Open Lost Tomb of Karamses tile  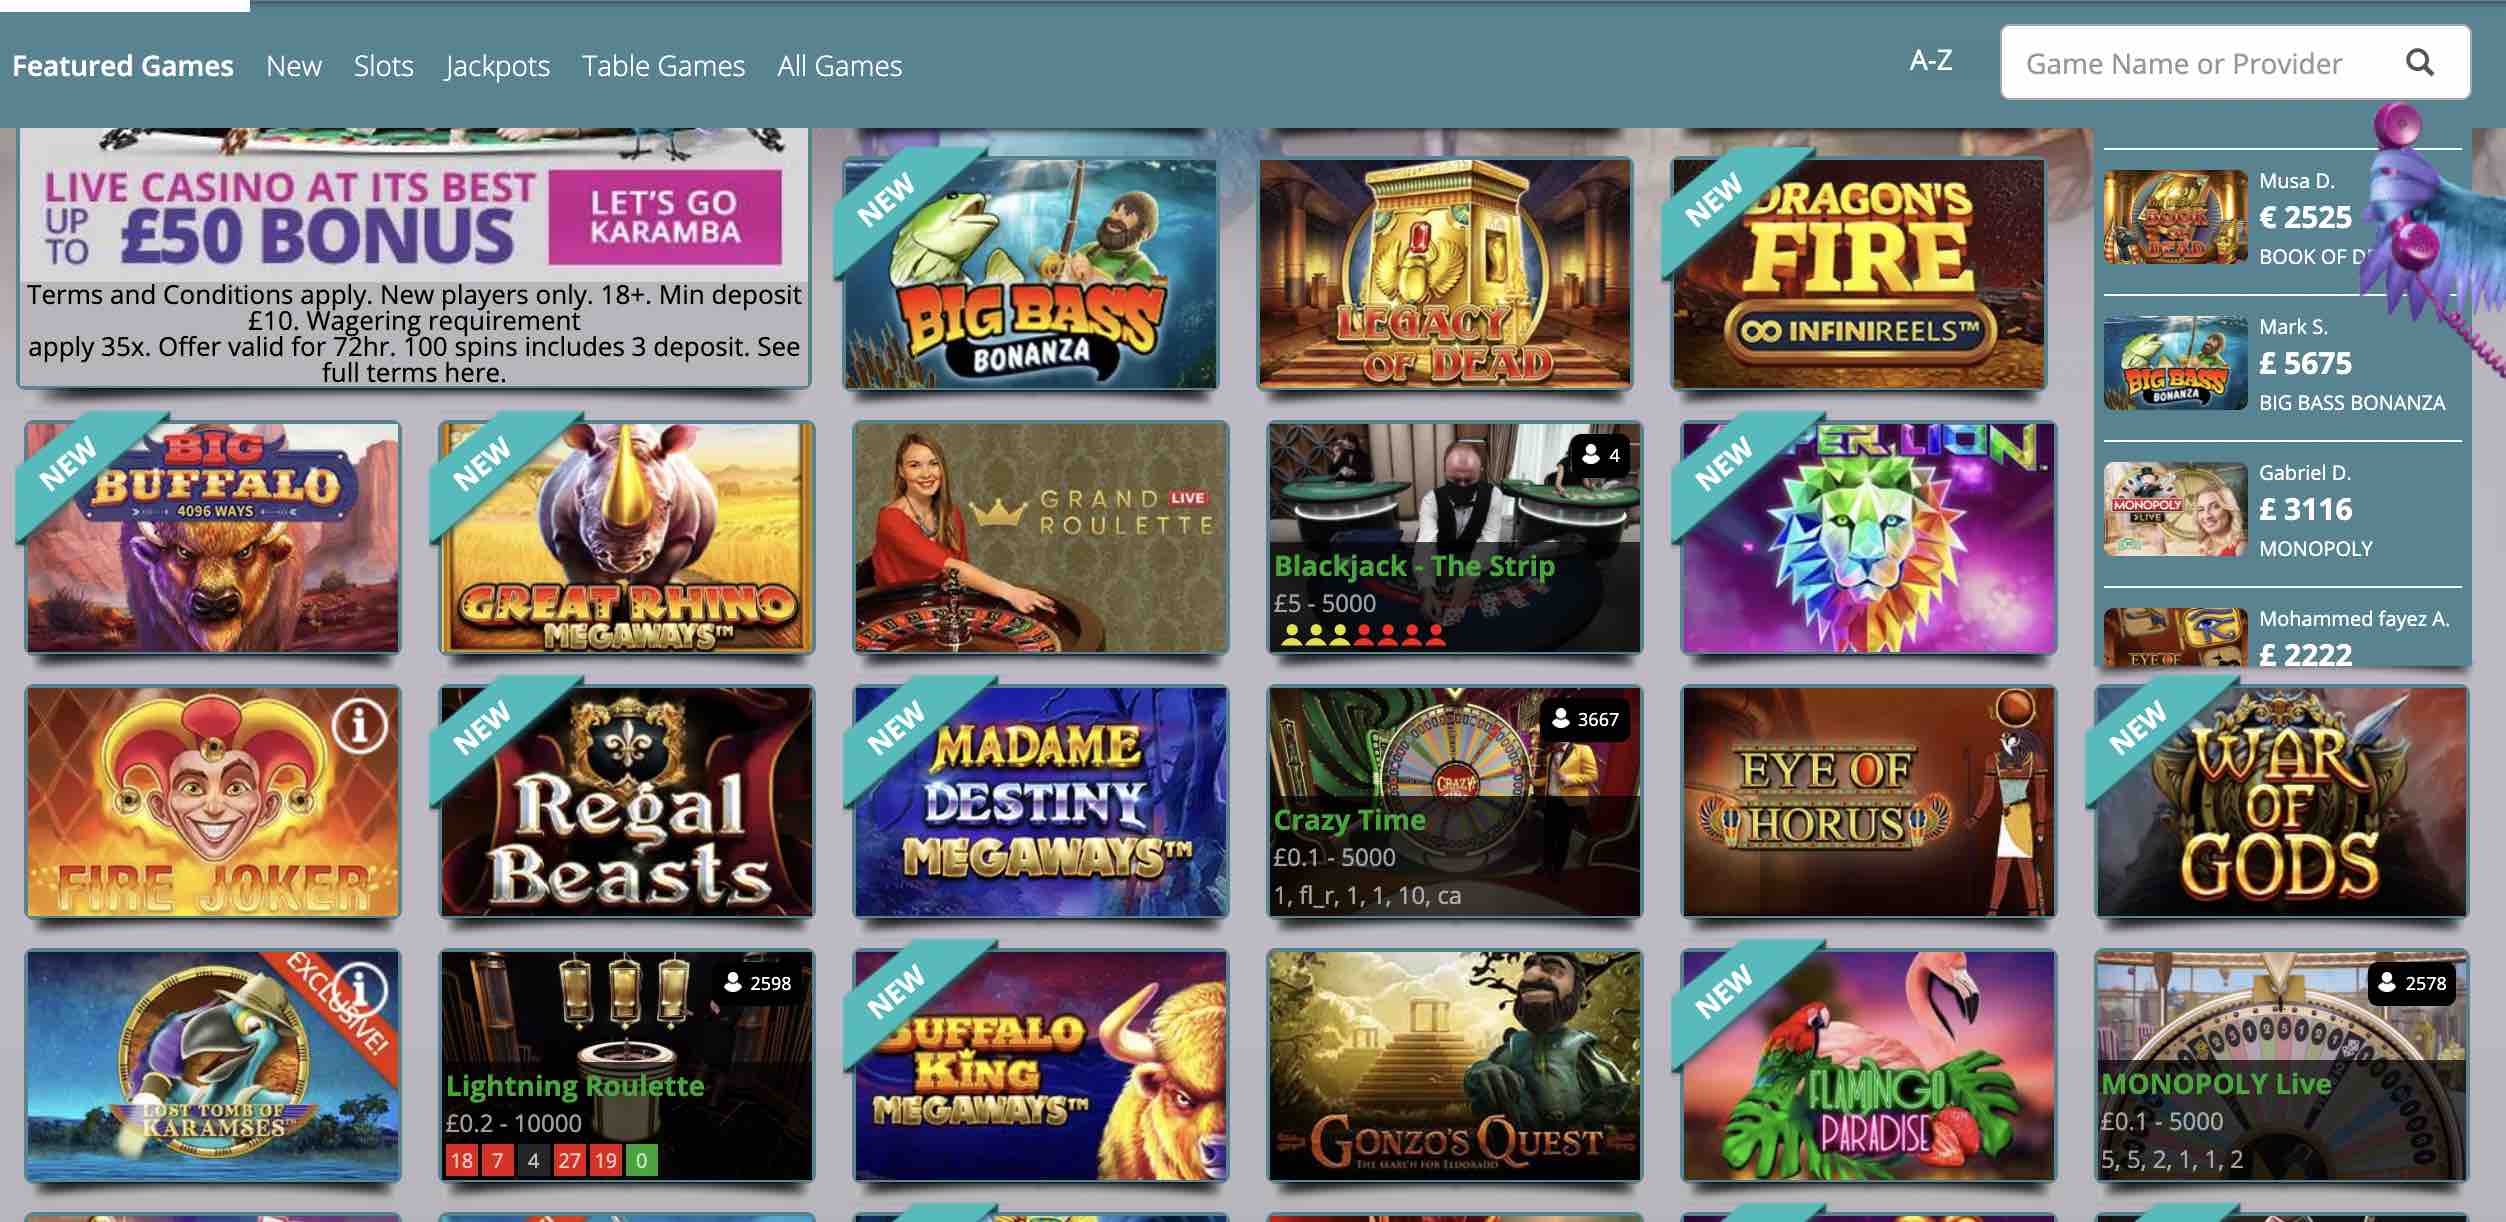(x=213, y=1065)
